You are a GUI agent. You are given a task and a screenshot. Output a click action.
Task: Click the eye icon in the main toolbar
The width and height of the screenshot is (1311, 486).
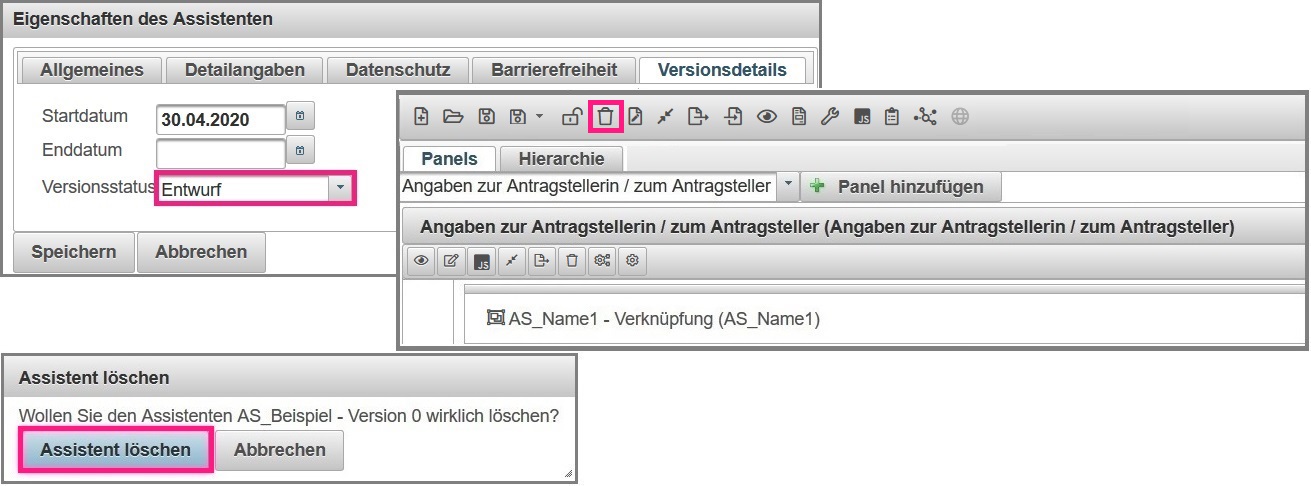(x=767, y=117)
